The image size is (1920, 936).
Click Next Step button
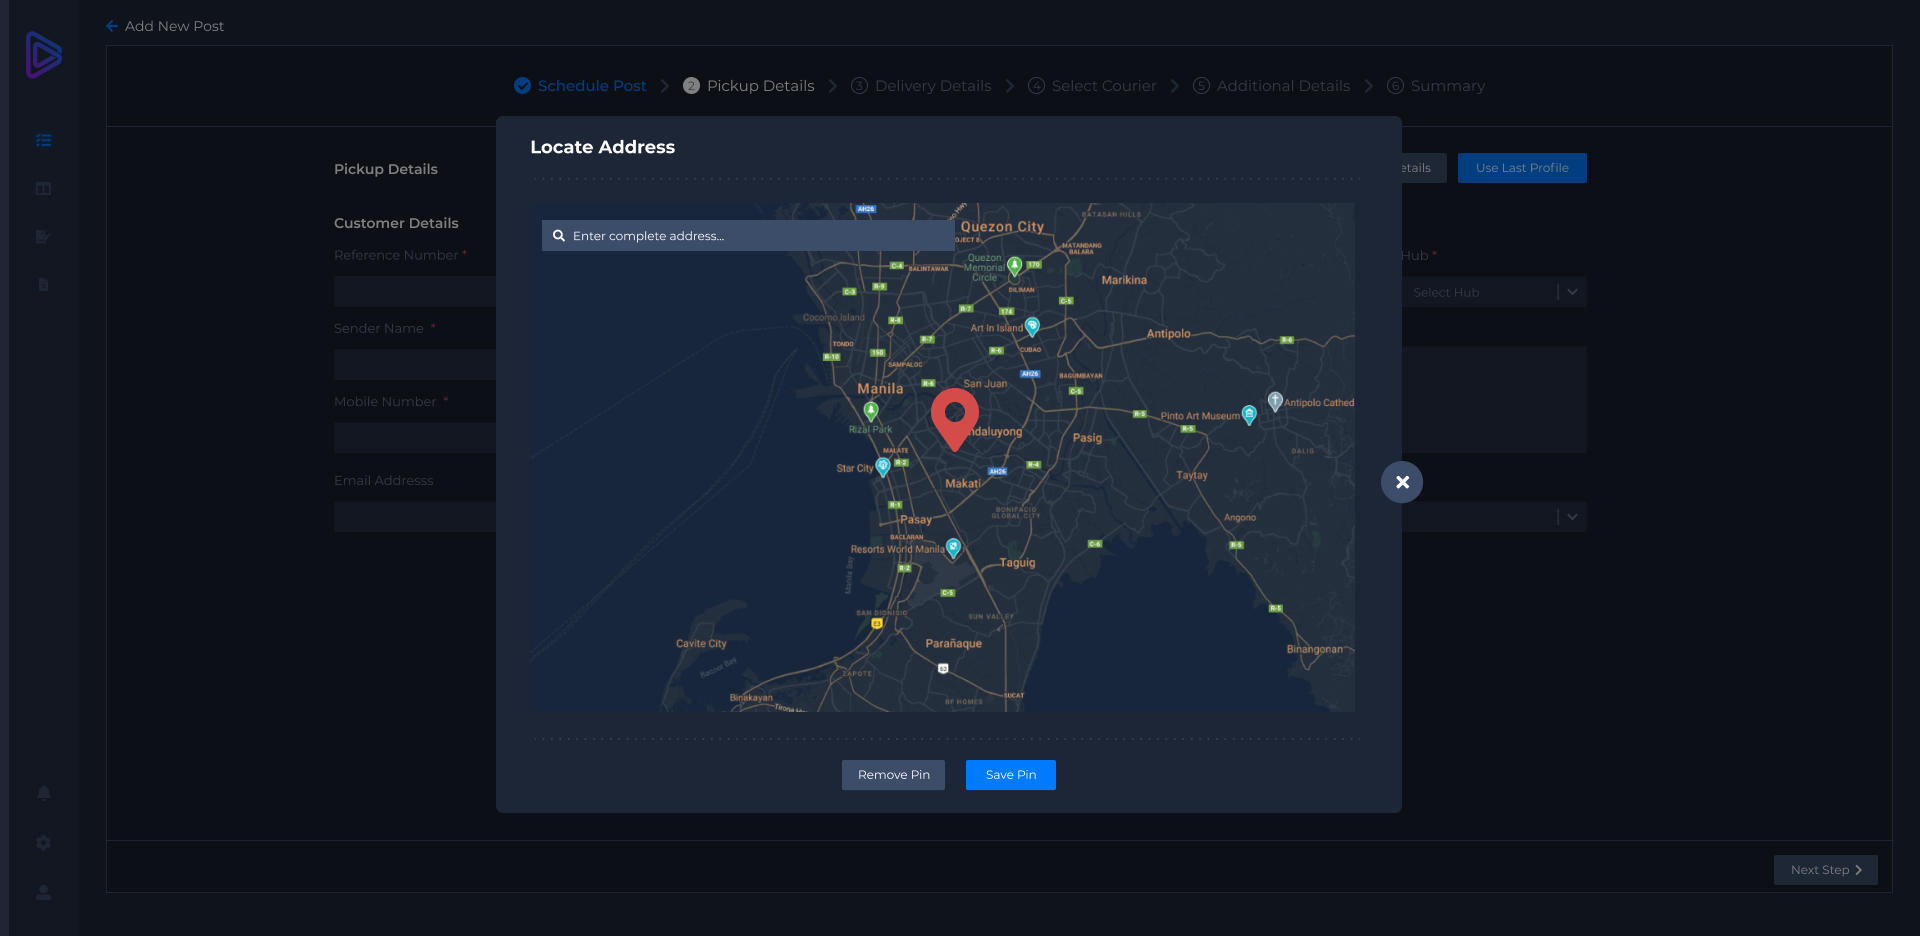coord(1826,870)
